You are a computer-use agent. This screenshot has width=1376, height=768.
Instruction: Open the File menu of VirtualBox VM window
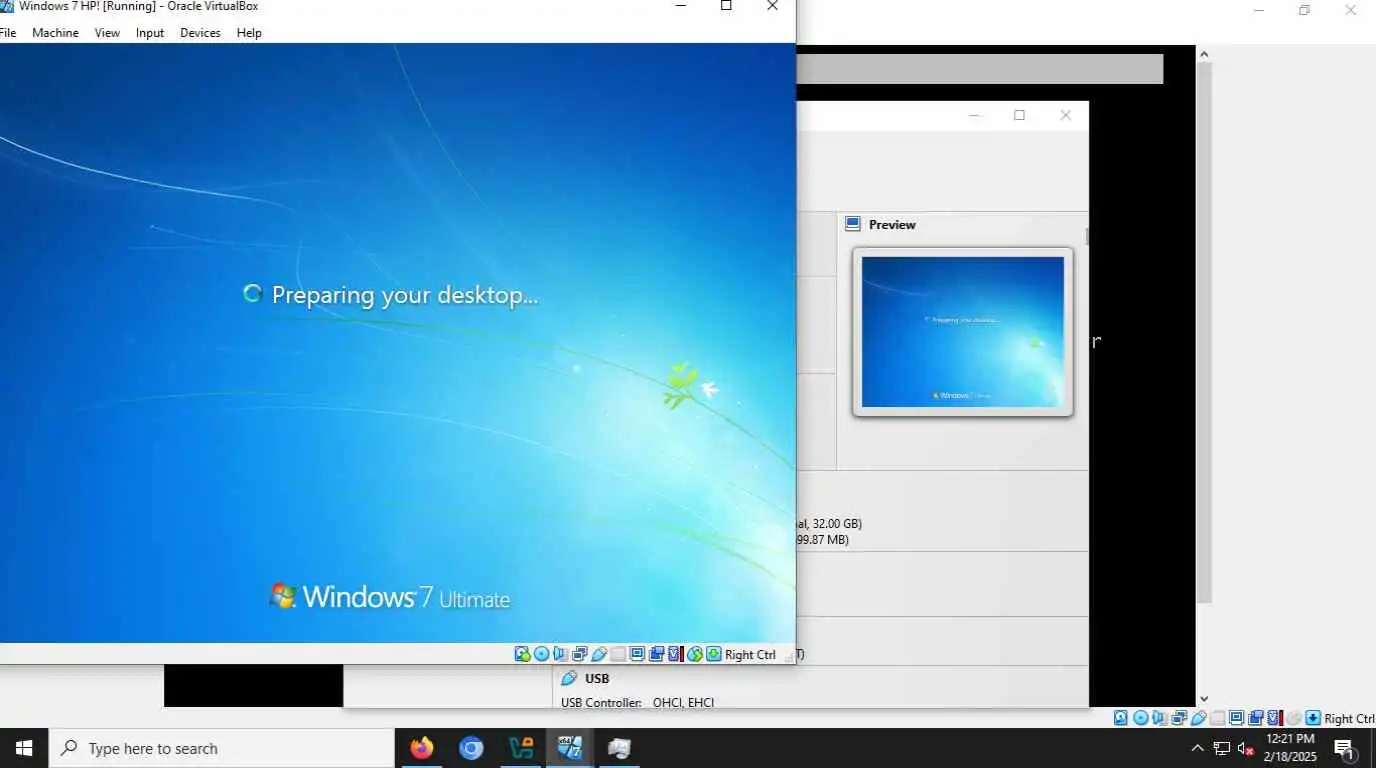point(8,33)
